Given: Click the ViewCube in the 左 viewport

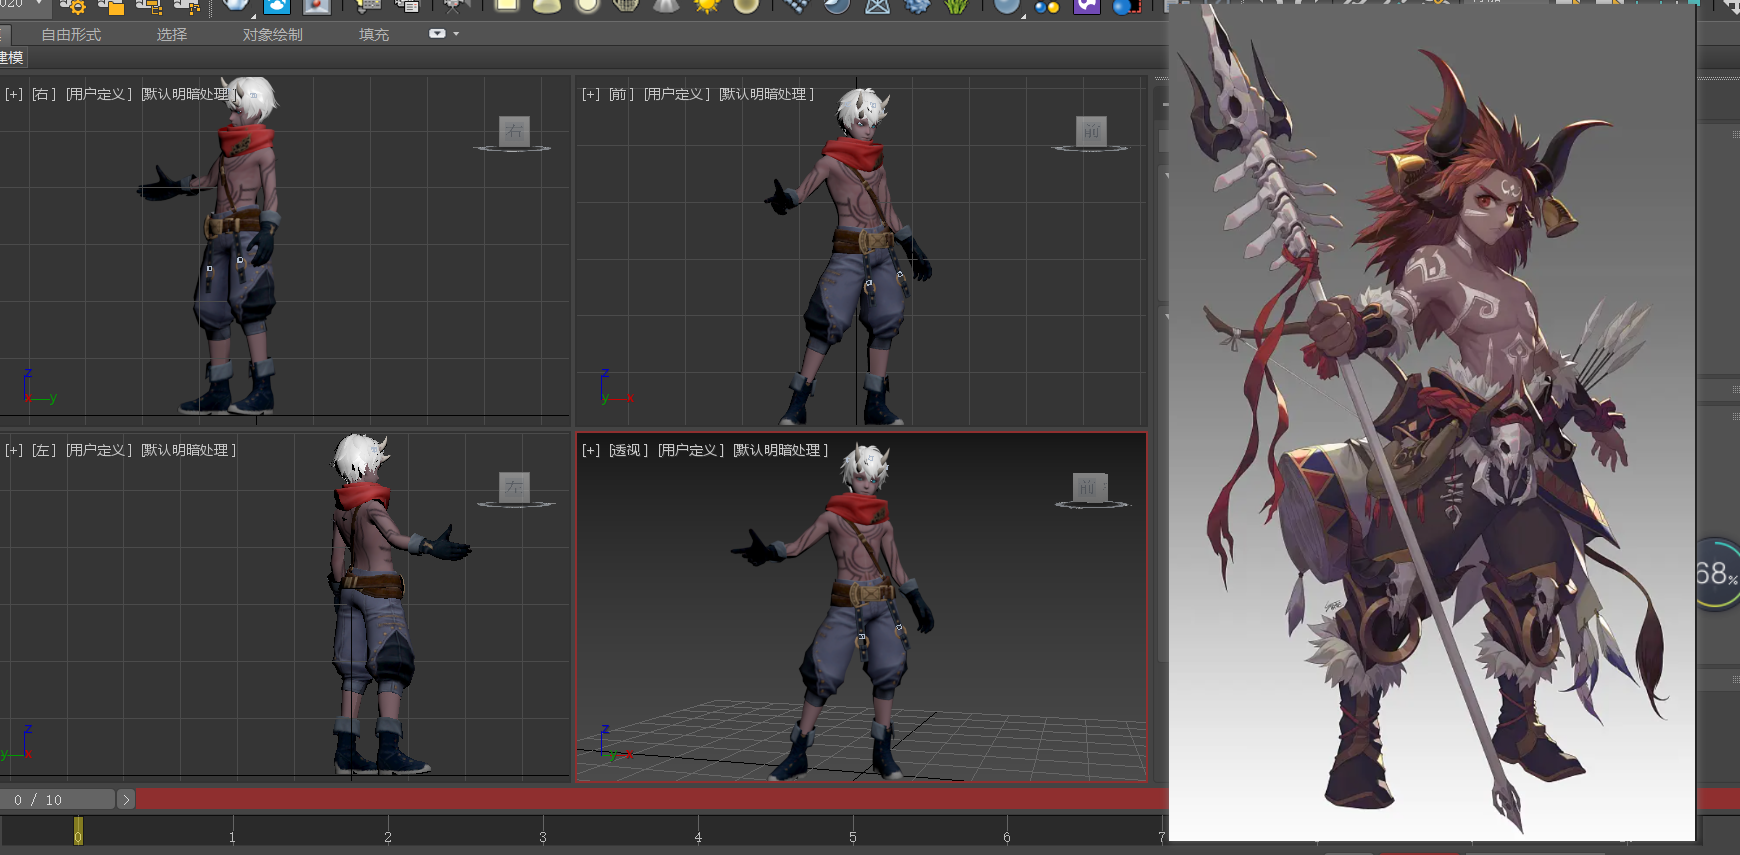Looking at the screenshot, I should coord(514,488).
